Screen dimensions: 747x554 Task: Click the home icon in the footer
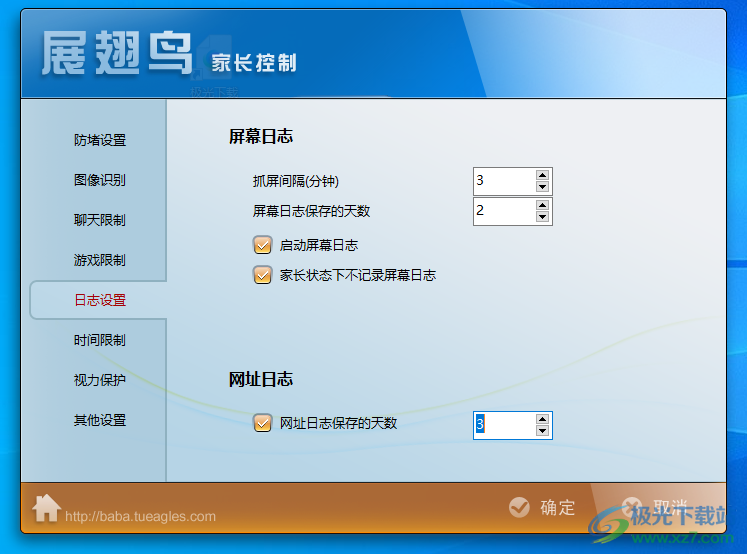[x=46, y=508]
